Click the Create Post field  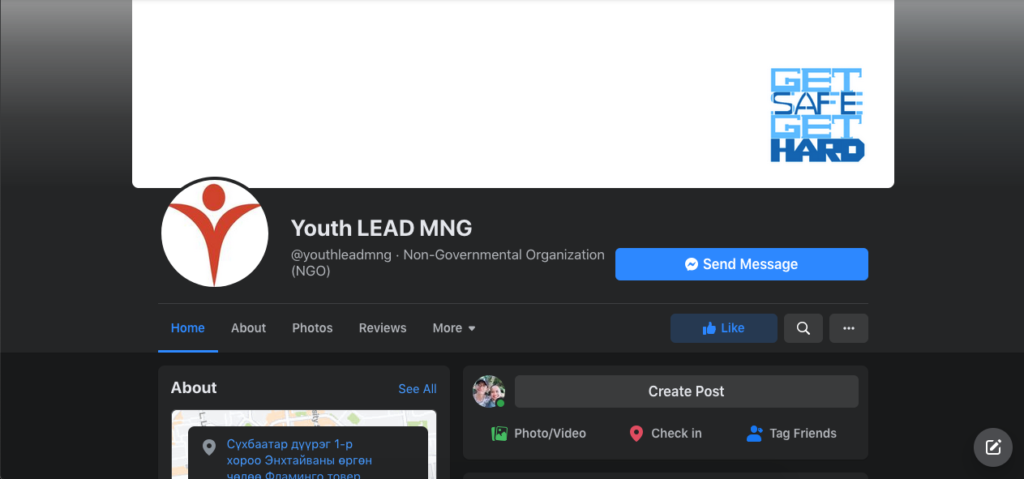coord(686,391)
